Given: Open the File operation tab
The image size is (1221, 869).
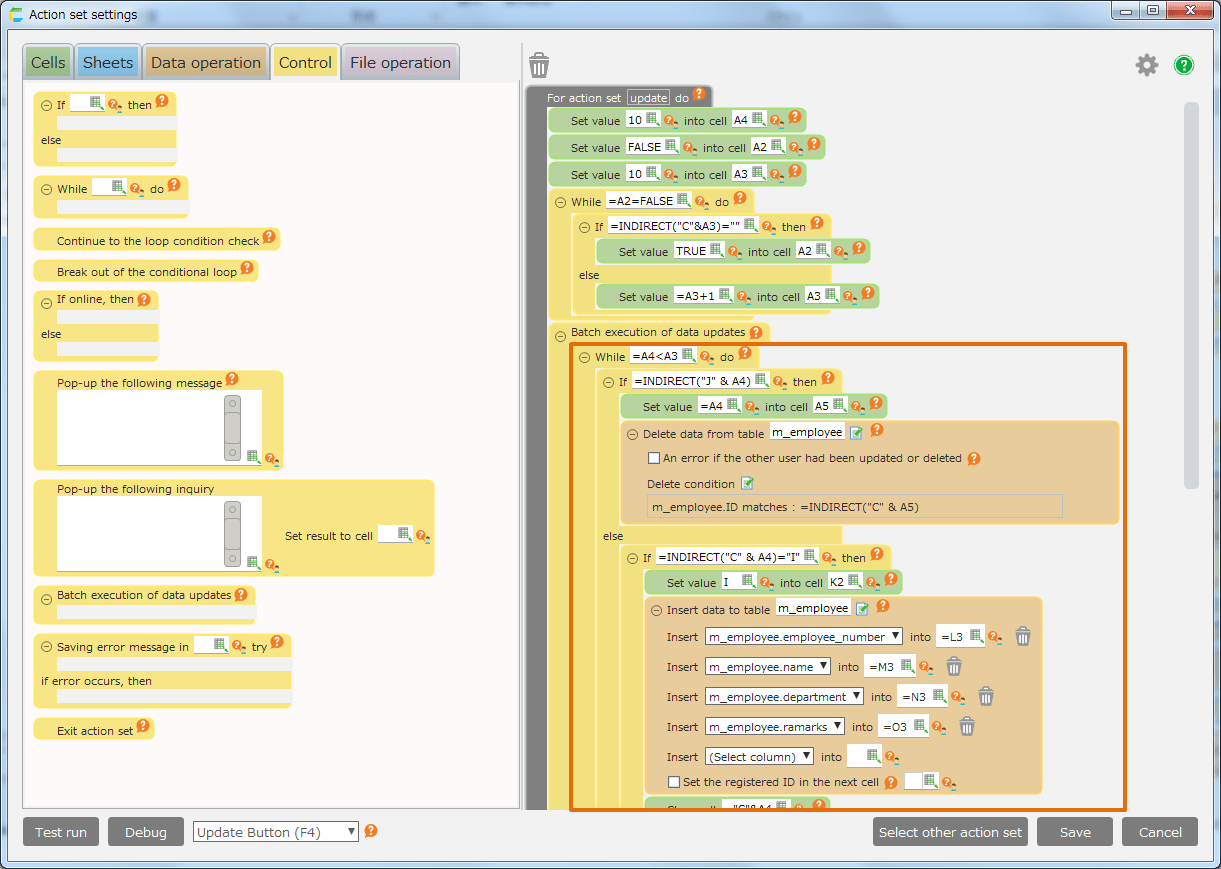Looking at the screenshot, I should [400, 62].
